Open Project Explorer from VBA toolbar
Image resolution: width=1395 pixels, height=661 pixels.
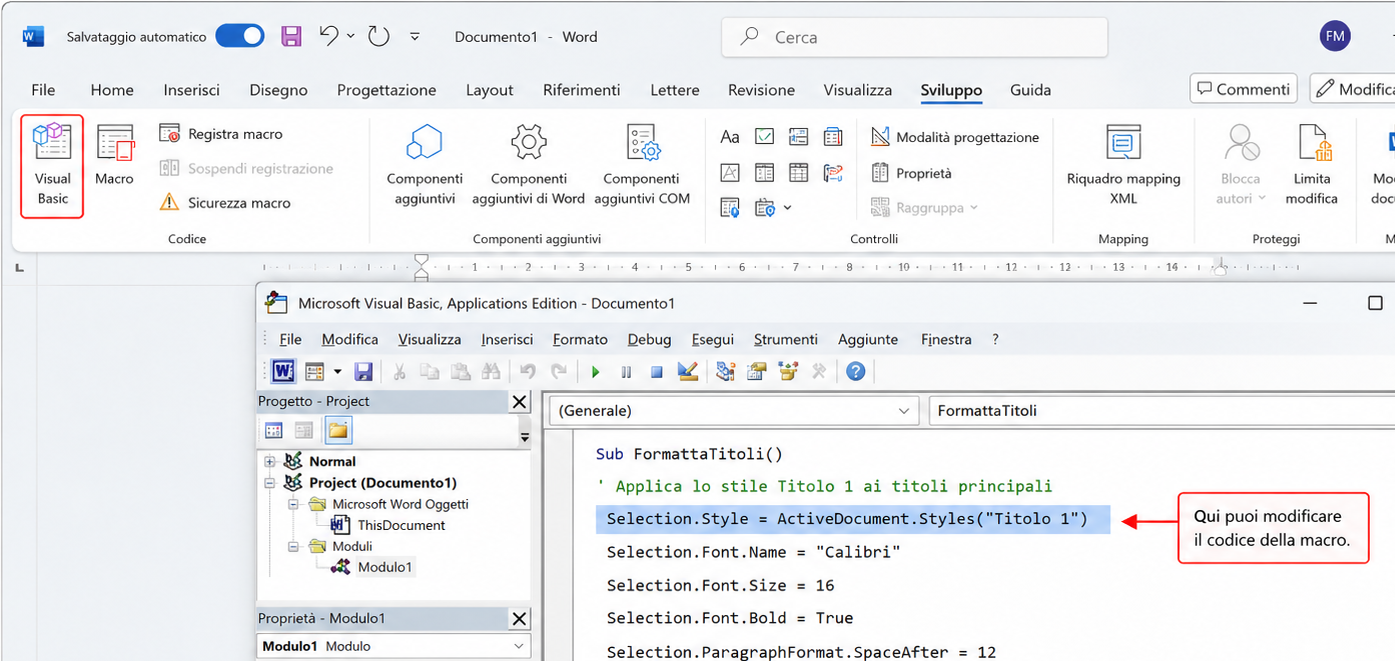pos(726,372)
